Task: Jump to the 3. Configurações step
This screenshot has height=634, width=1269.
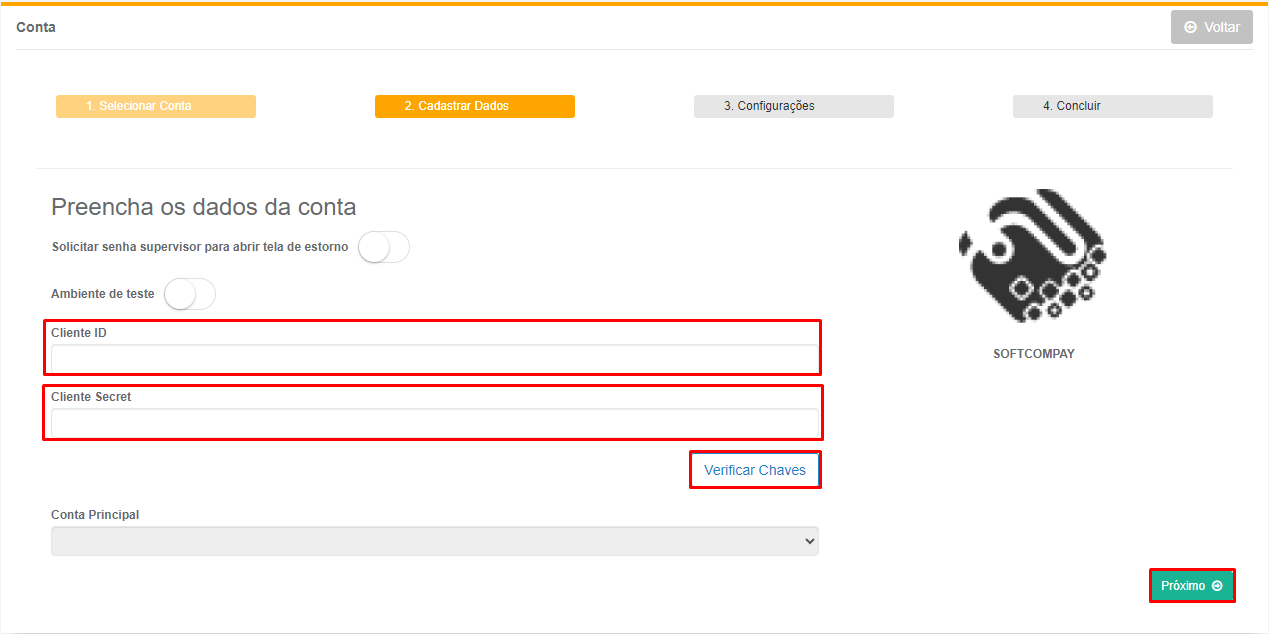Action: point(793,106)
